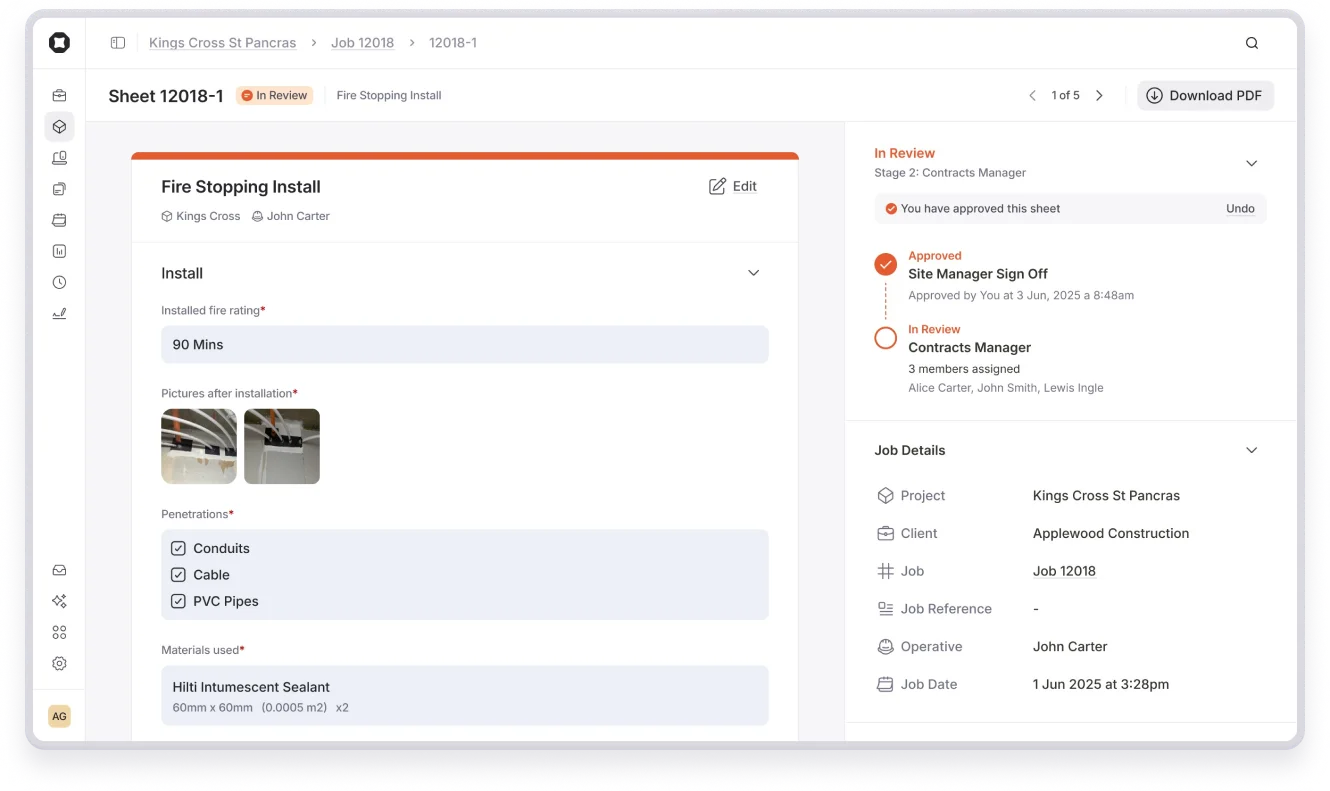This screenshot has height=791, width=1330.
Task: Open the card/calendar icon in sidebar
Action: (59, 220)
